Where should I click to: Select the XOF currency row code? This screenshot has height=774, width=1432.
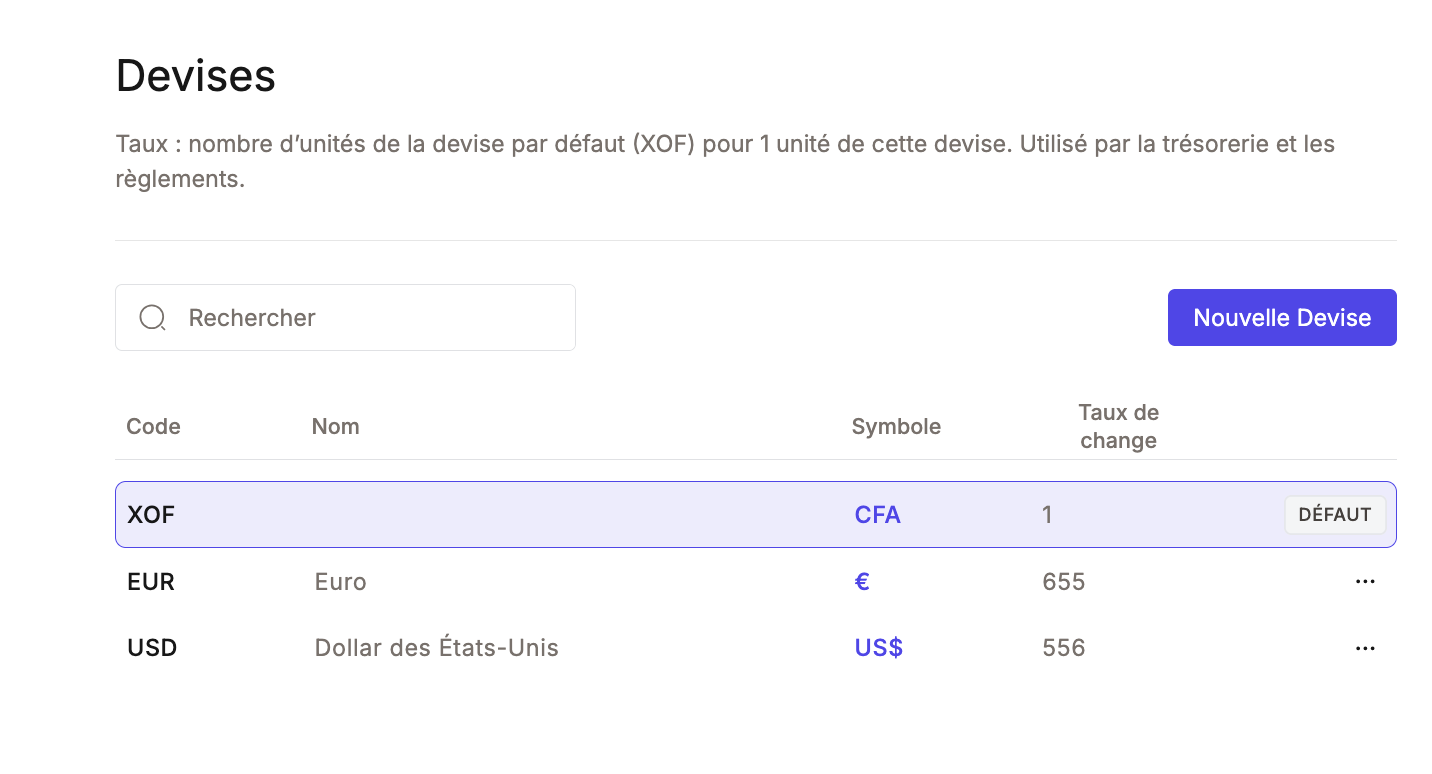coord(151,515)
